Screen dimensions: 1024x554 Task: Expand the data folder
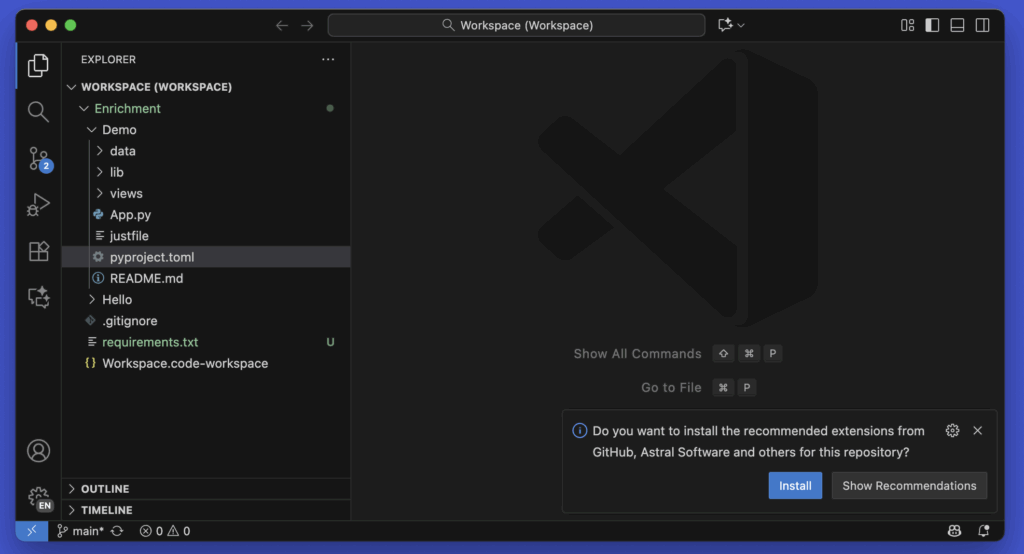(x=122, y=151)
